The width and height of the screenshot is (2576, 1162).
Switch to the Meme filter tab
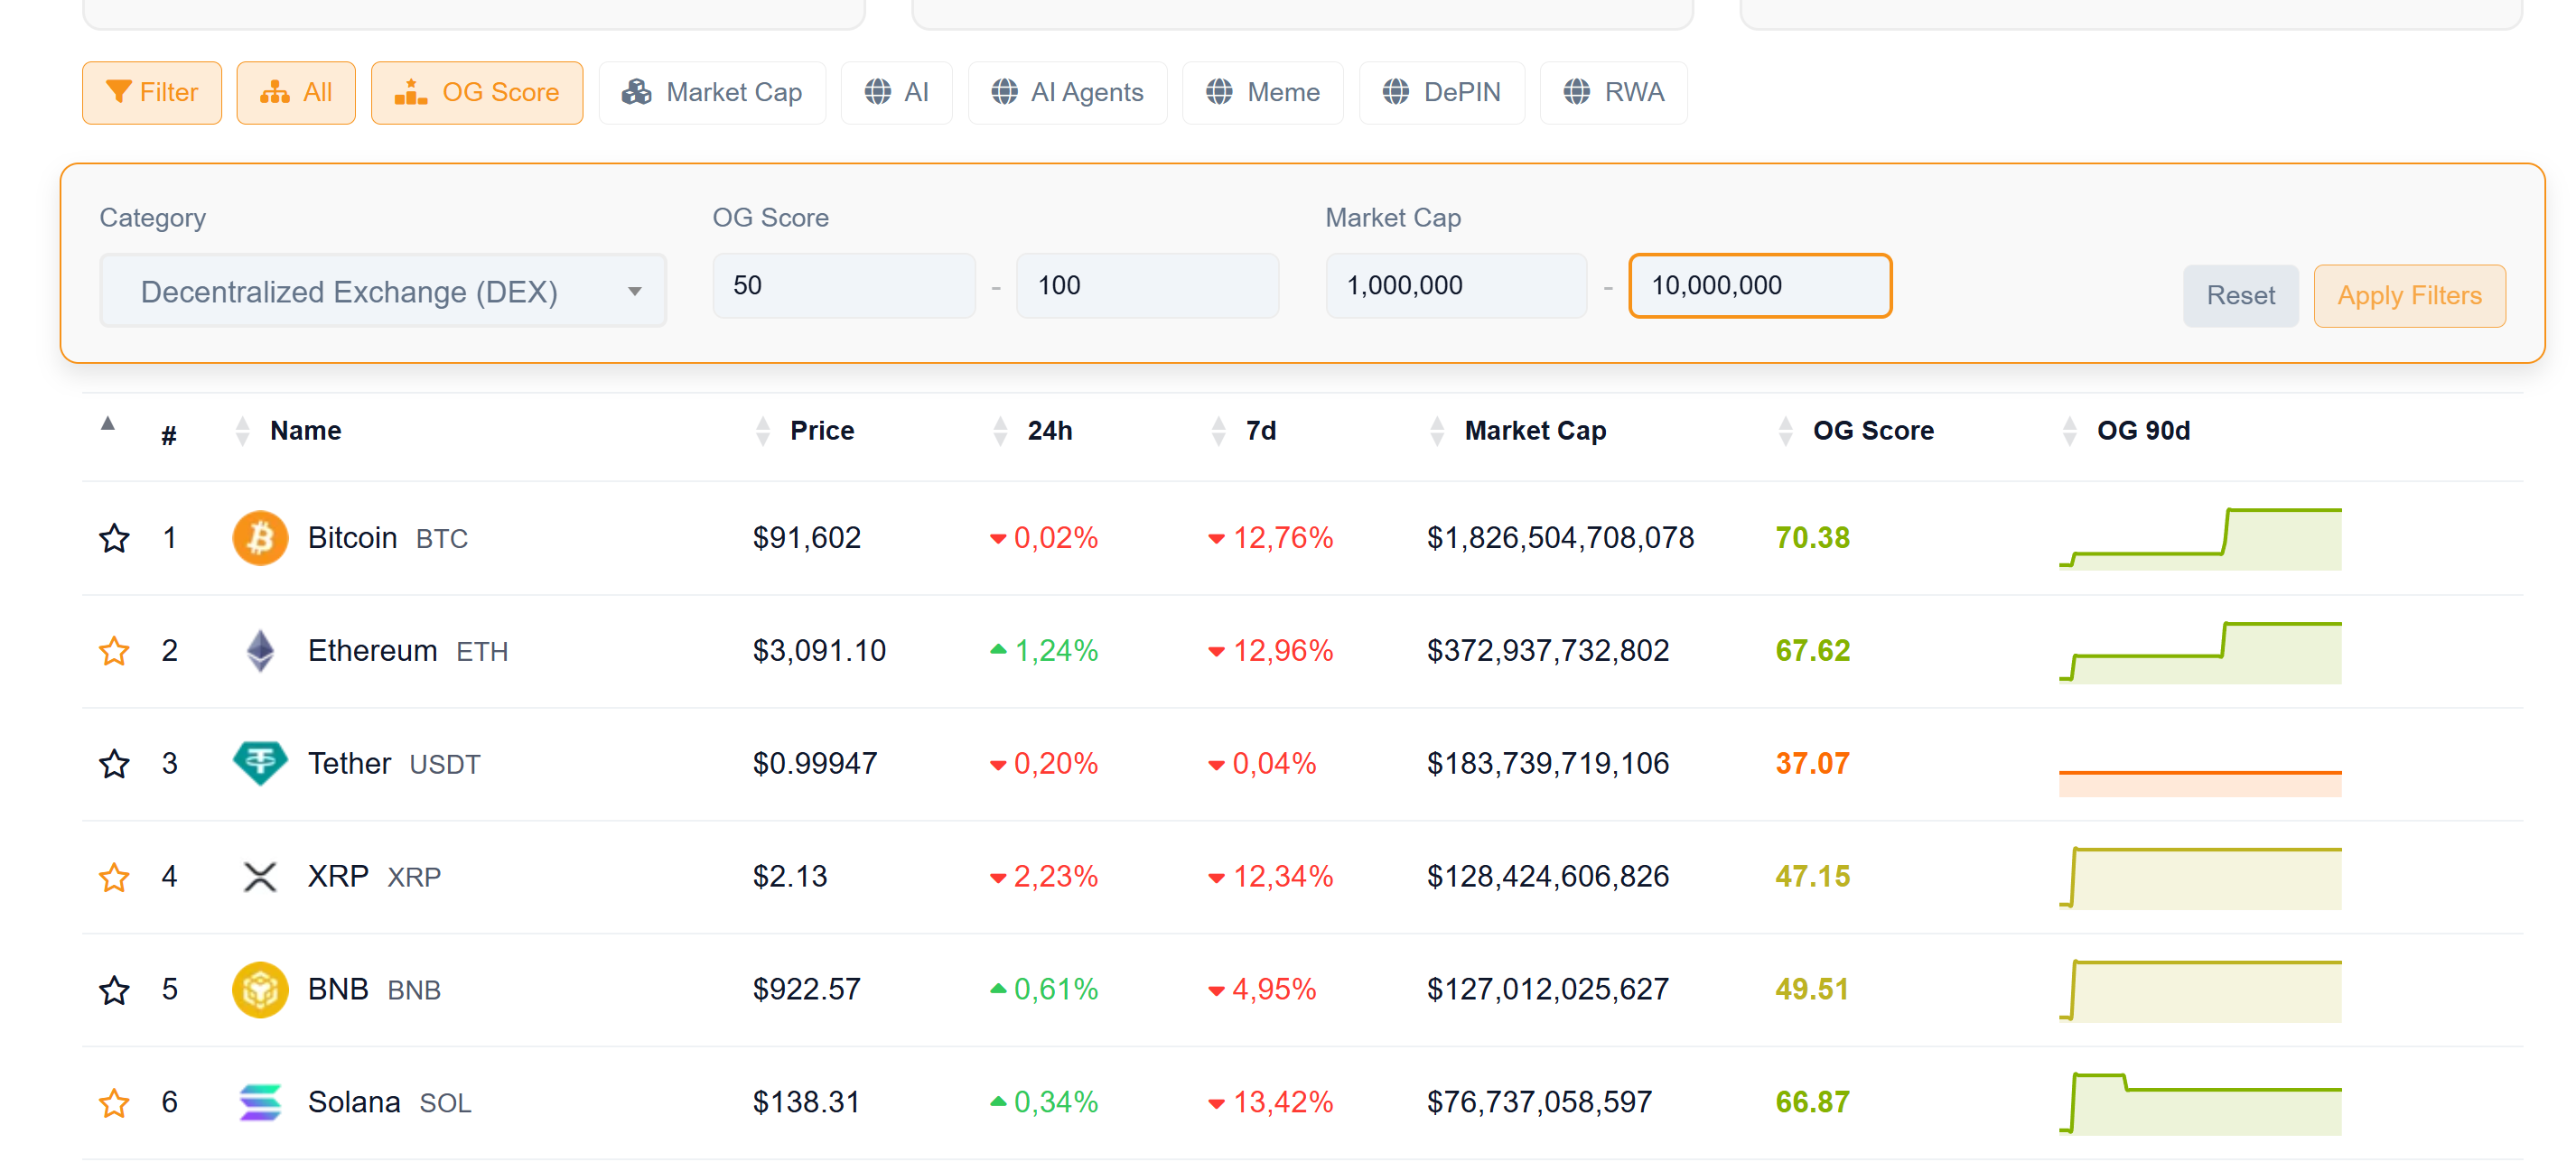pyautogui.click(x=1262, y=91)
